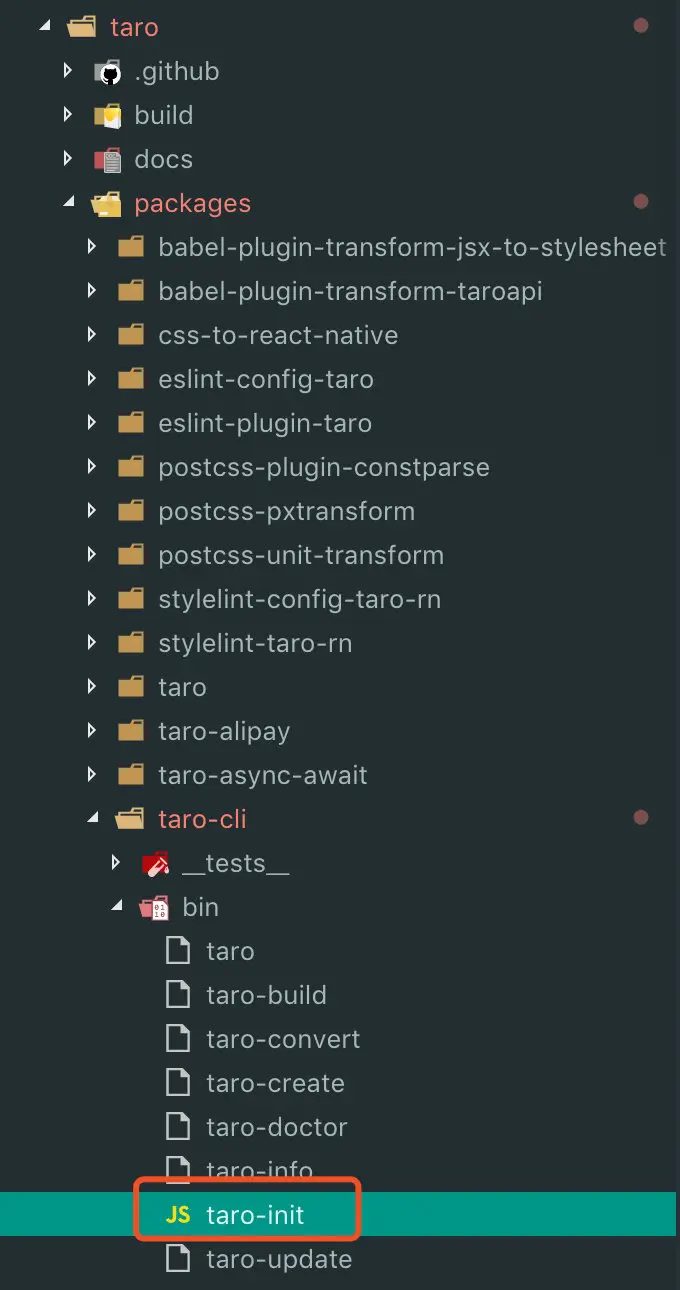Click the file icon for taro-build
Image resolution: width=680 pixels, height=1290 pixels.
178,994
